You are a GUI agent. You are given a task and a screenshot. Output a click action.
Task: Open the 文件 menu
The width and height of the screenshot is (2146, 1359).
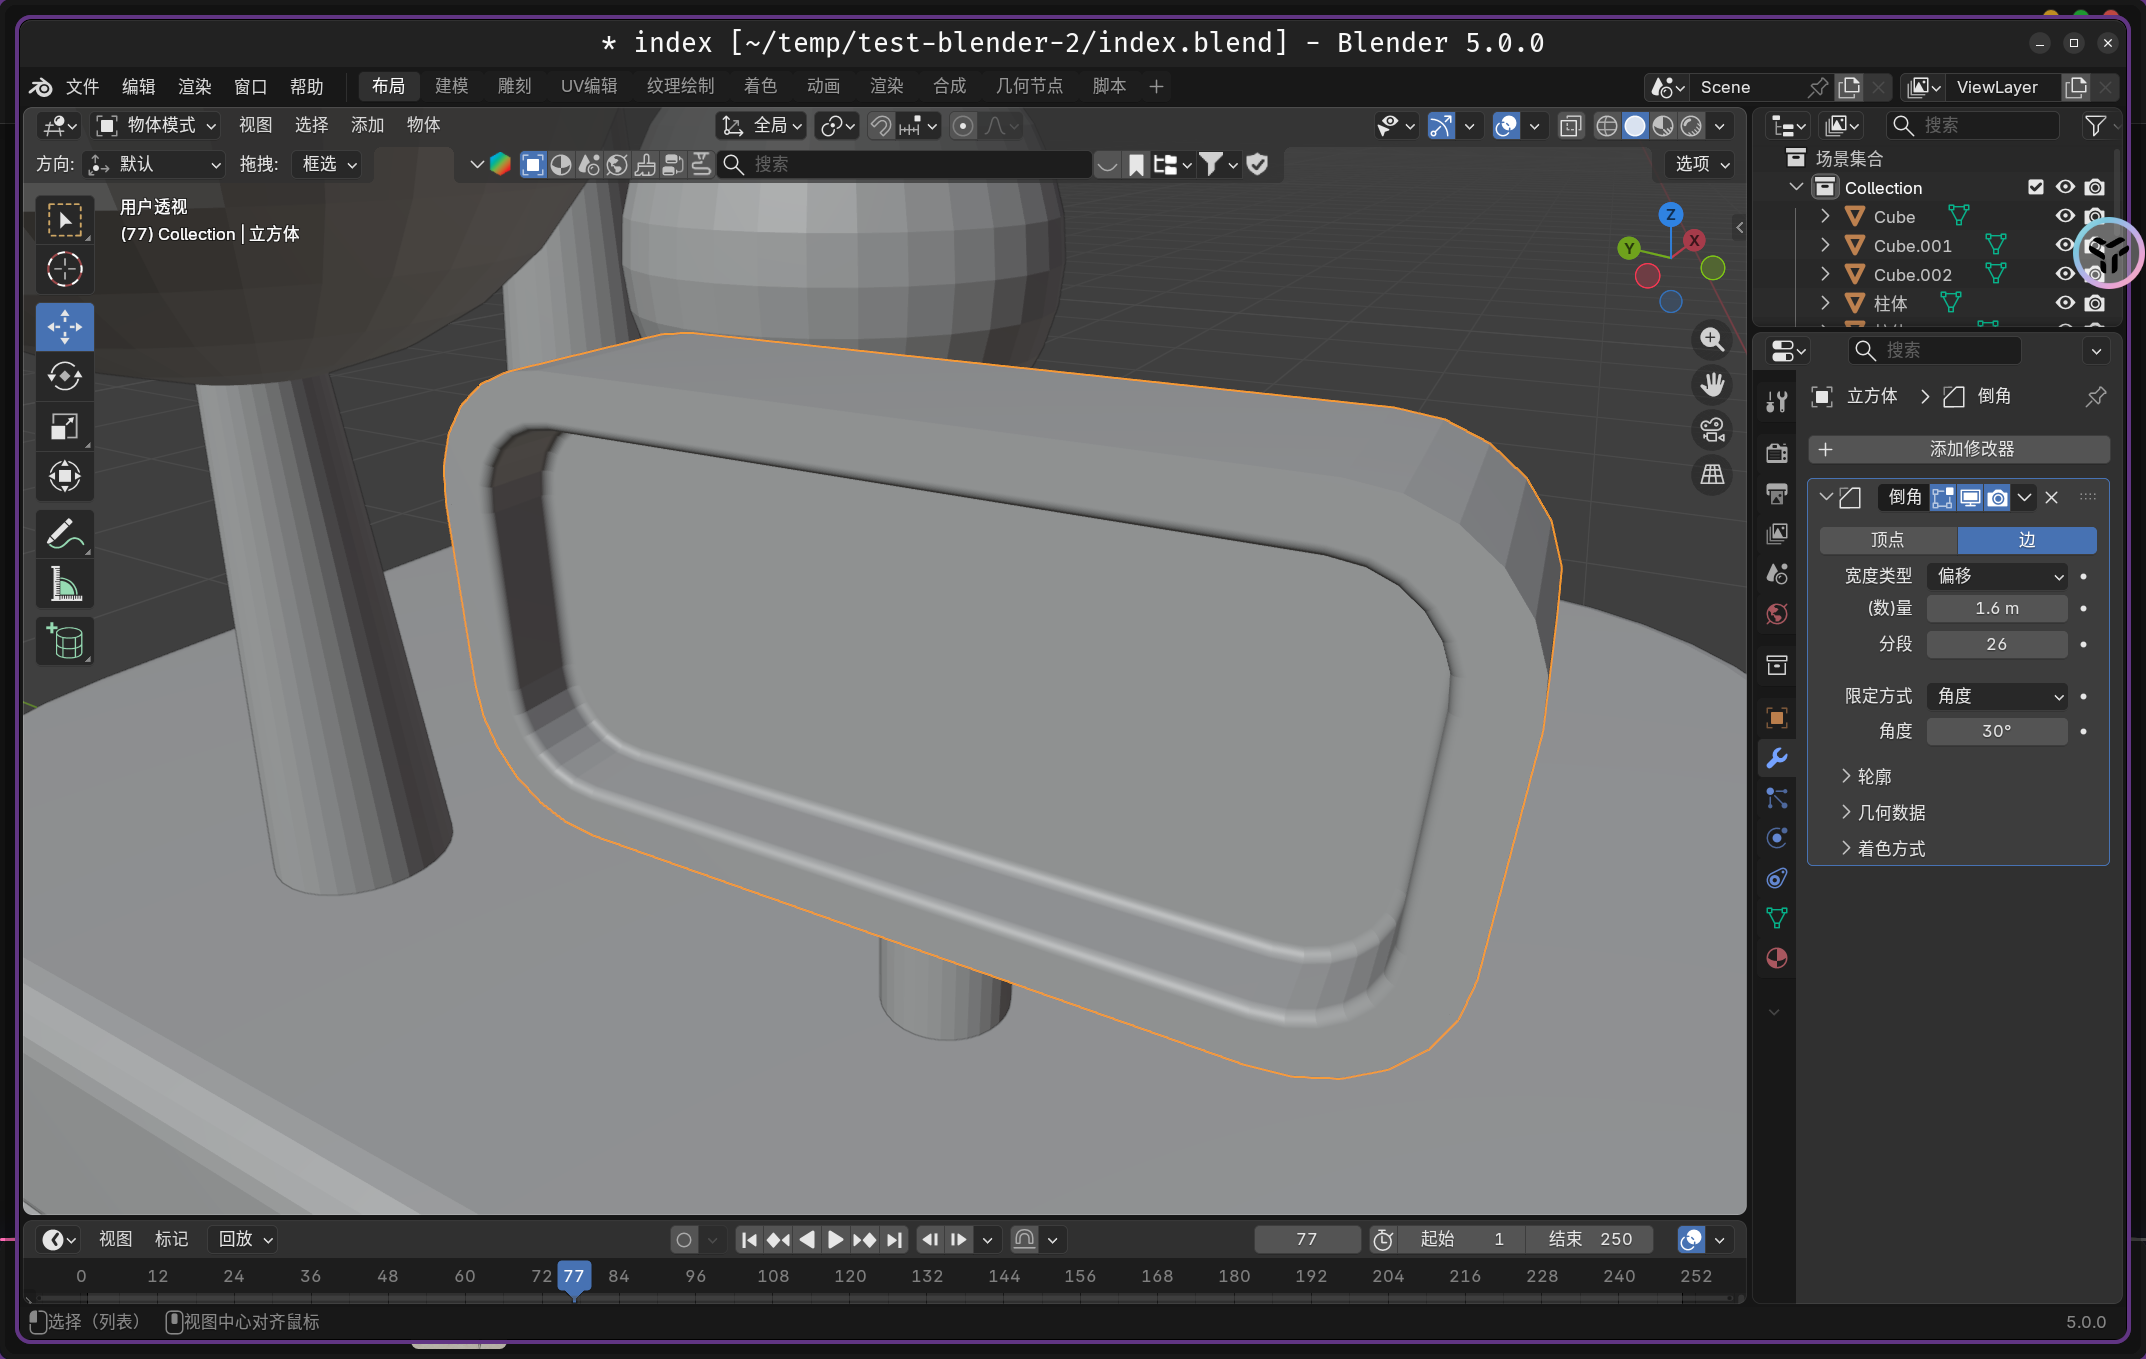point(82,87)
